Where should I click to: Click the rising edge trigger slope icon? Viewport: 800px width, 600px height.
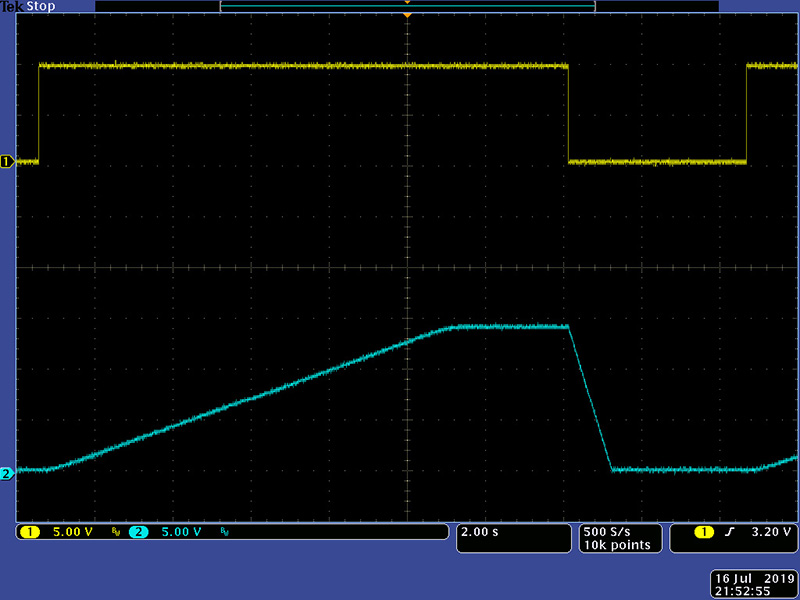coord(729,532)
